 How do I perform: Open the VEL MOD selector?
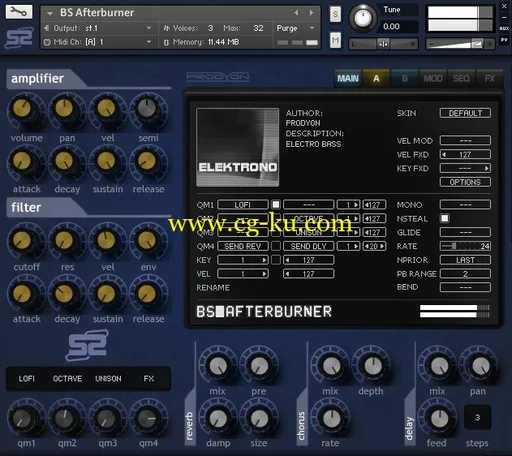tap(465, 141)
